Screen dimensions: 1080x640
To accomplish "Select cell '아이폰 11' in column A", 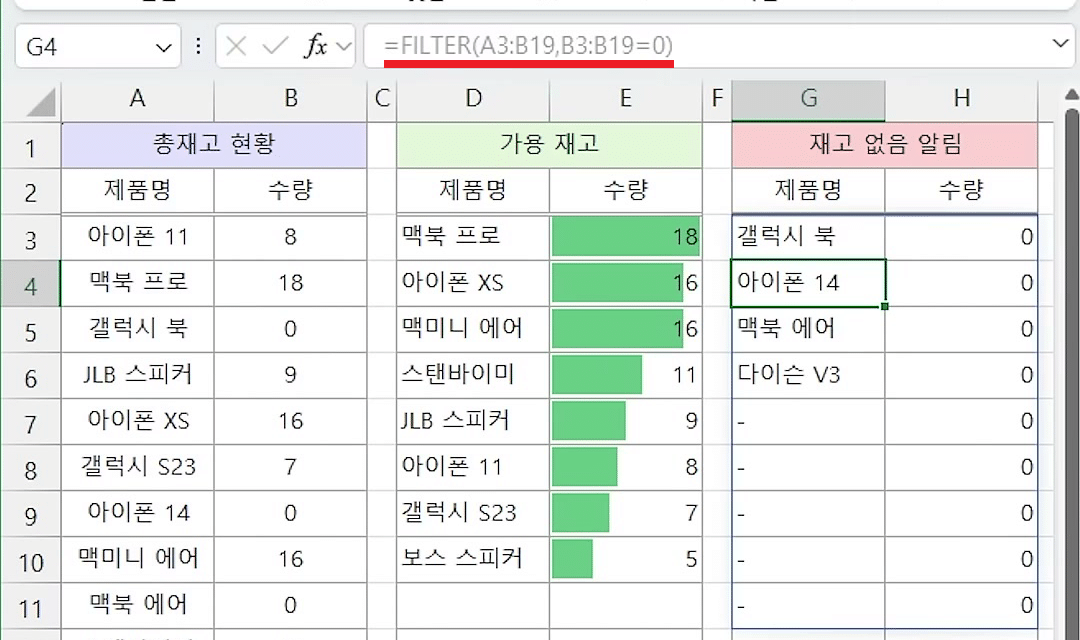I will click(x=138, y=237).
